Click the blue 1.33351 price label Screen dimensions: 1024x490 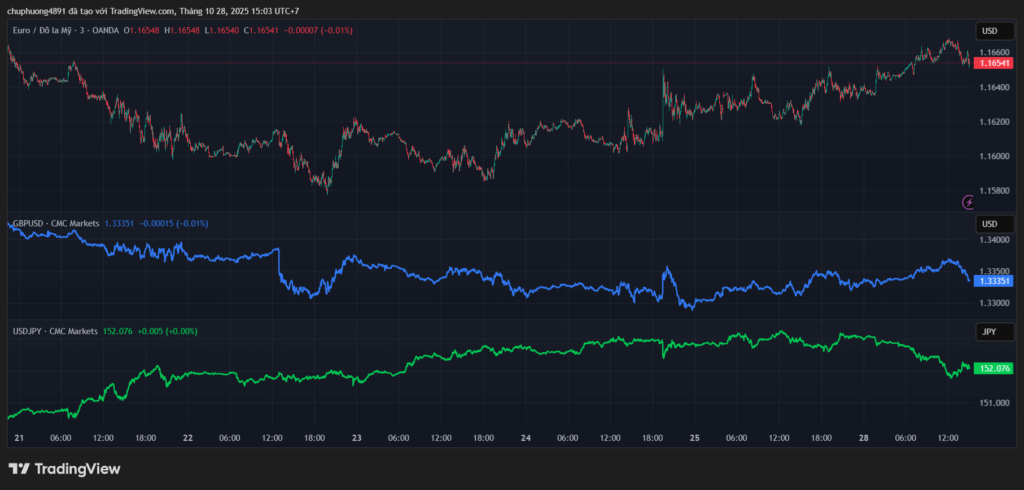coord(993,281)
